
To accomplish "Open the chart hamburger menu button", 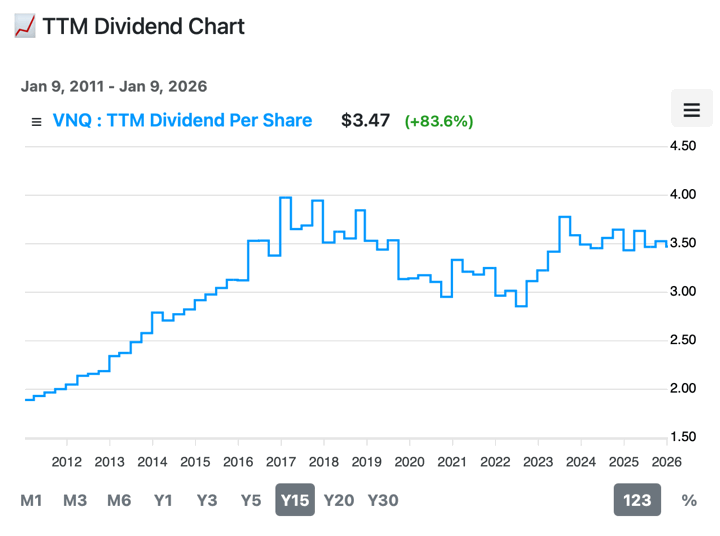I will tap(690, 110).
